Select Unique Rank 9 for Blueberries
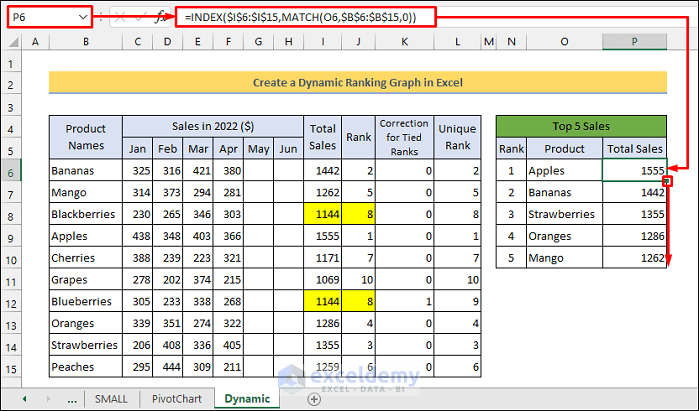 457,301
